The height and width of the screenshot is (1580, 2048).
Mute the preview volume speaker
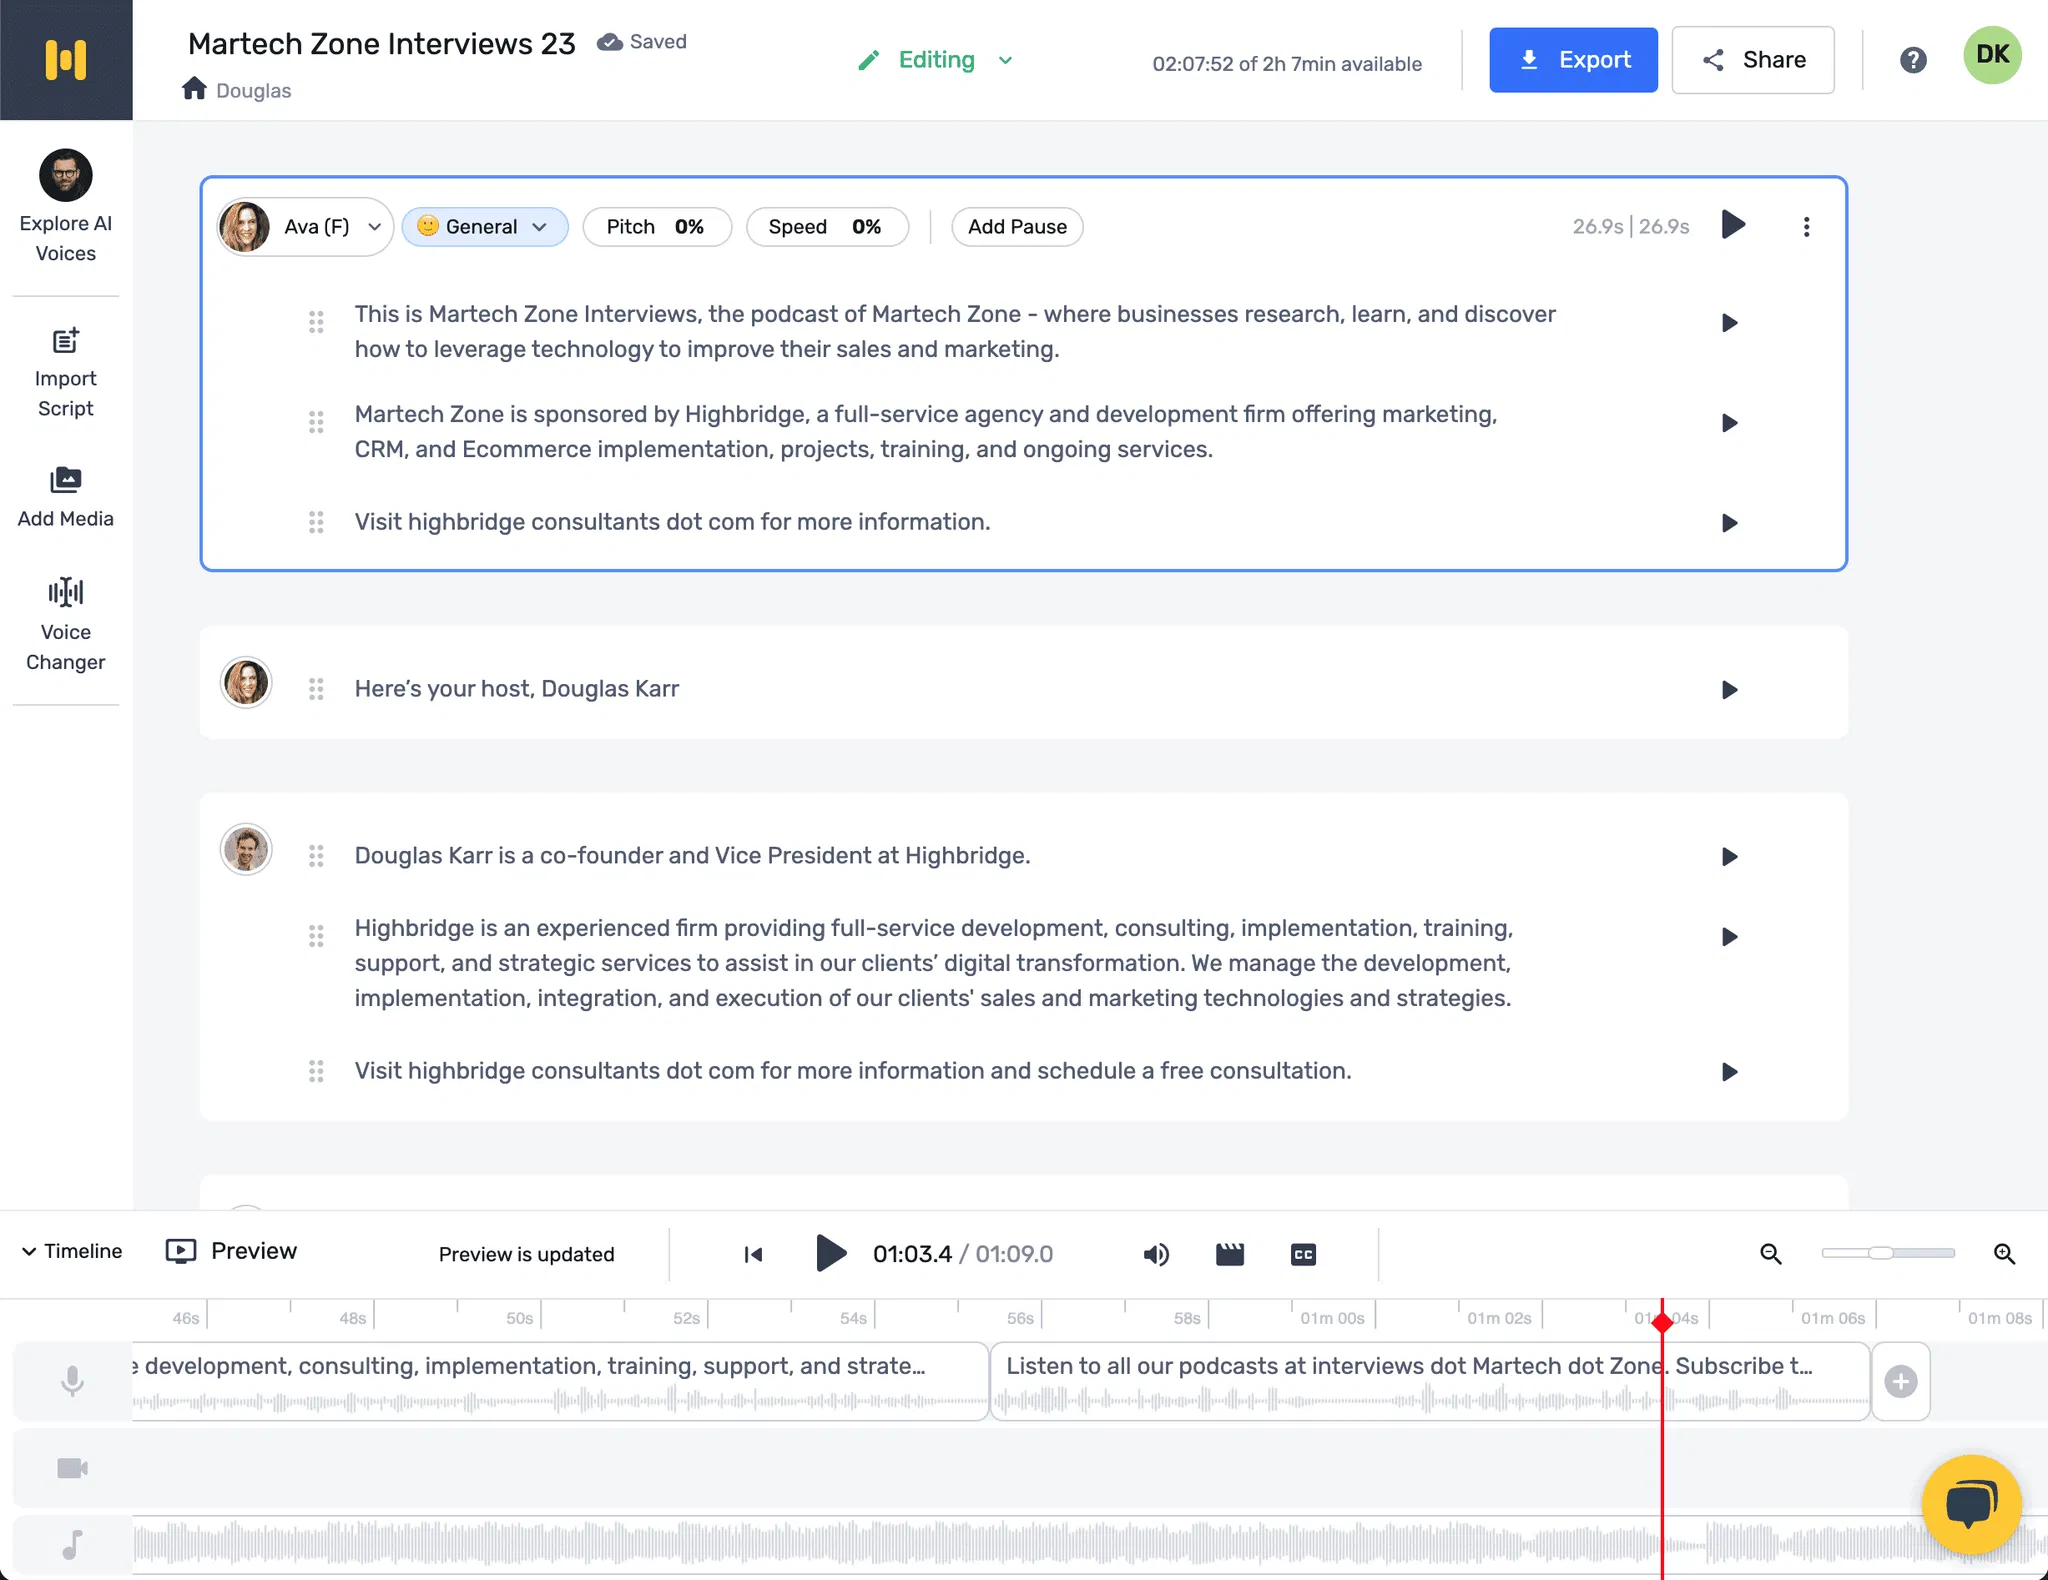coord(1155,1254)
